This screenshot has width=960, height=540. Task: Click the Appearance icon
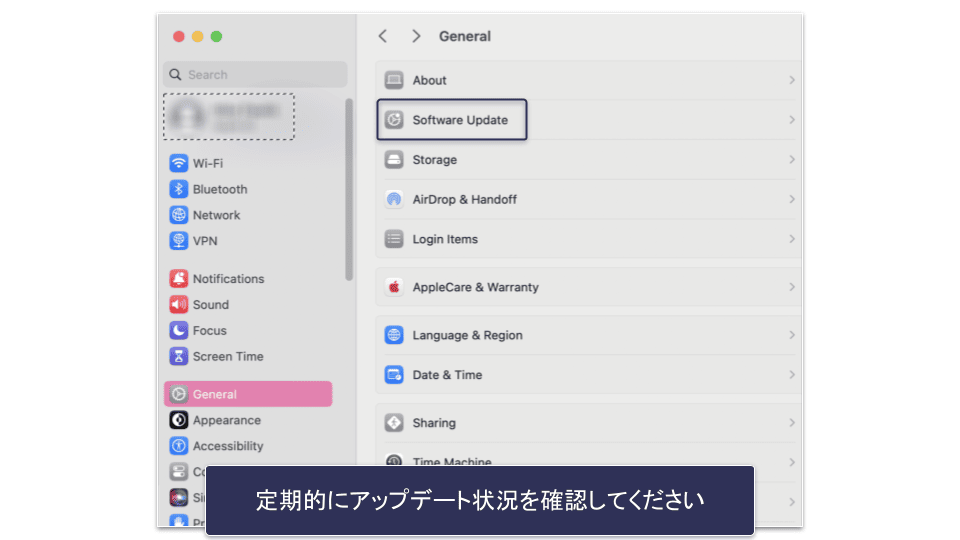click(x=178, y=420)
